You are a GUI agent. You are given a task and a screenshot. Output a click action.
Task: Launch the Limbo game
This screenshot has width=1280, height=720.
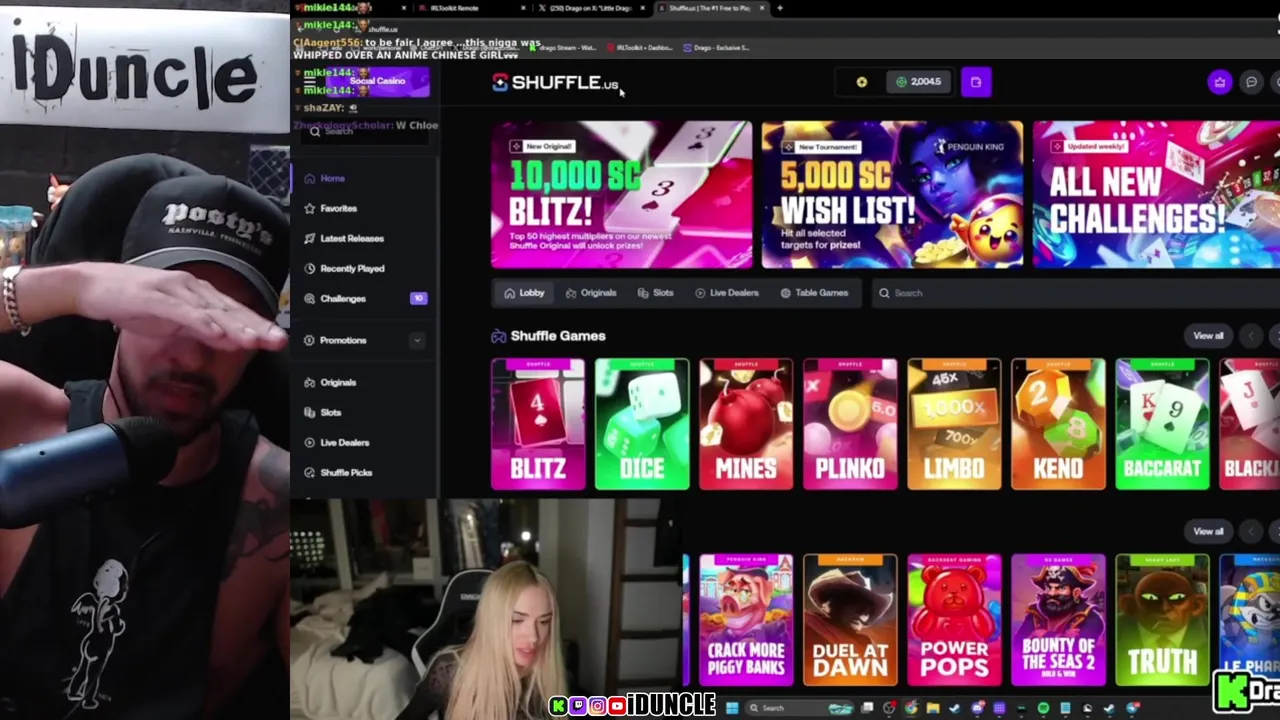(954, 424)
